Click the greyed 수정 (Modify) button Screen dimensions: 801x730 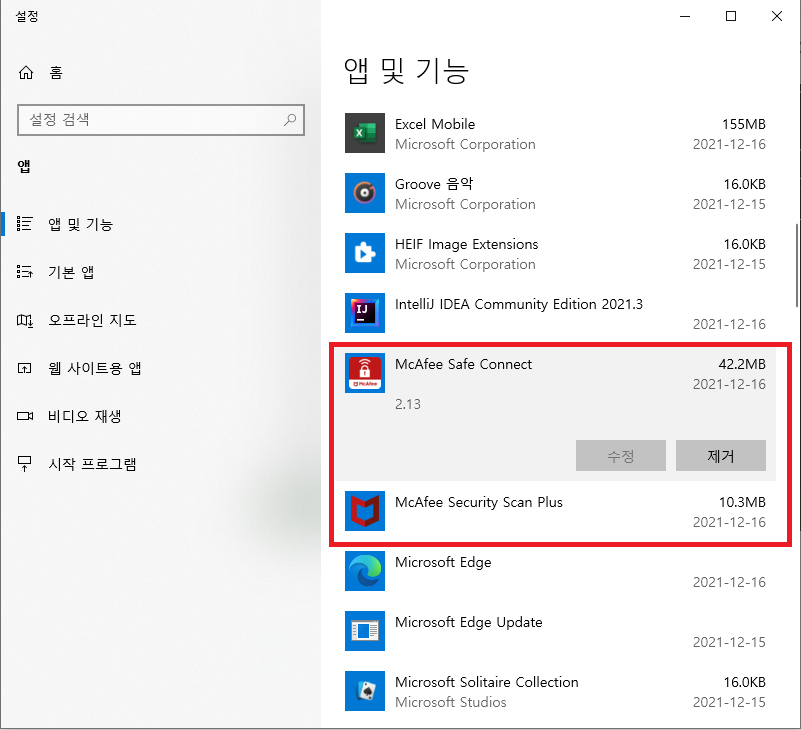pyautogui.click(x=621, y=456)
